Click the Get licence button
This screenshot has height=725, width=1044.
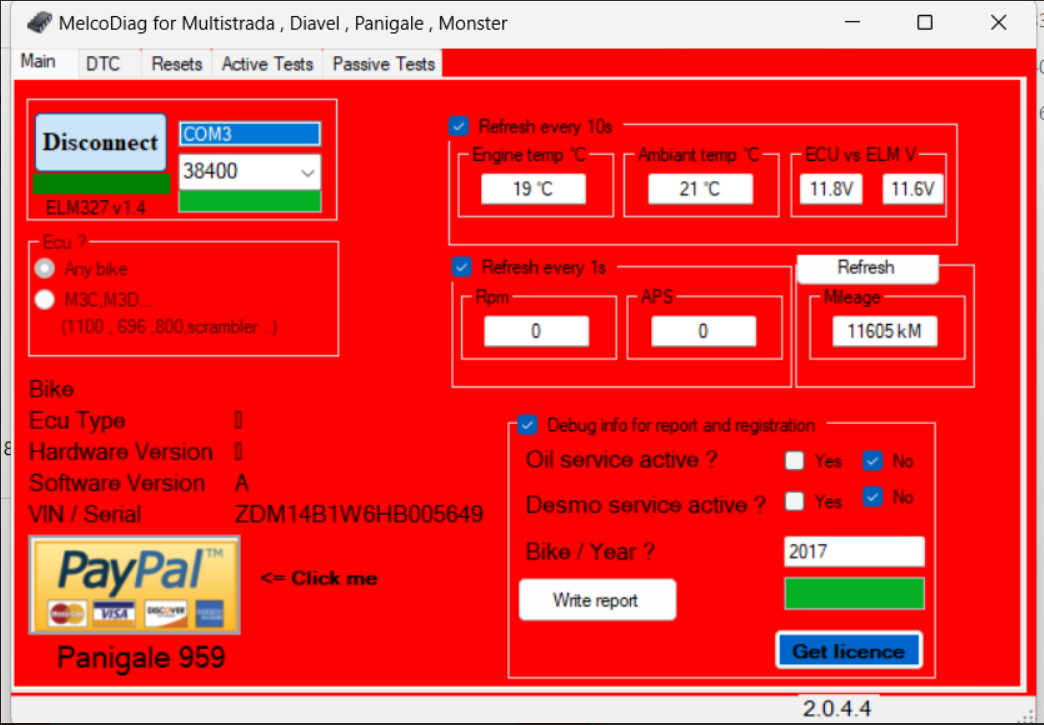pyautogui.click(x=849, y=650)
